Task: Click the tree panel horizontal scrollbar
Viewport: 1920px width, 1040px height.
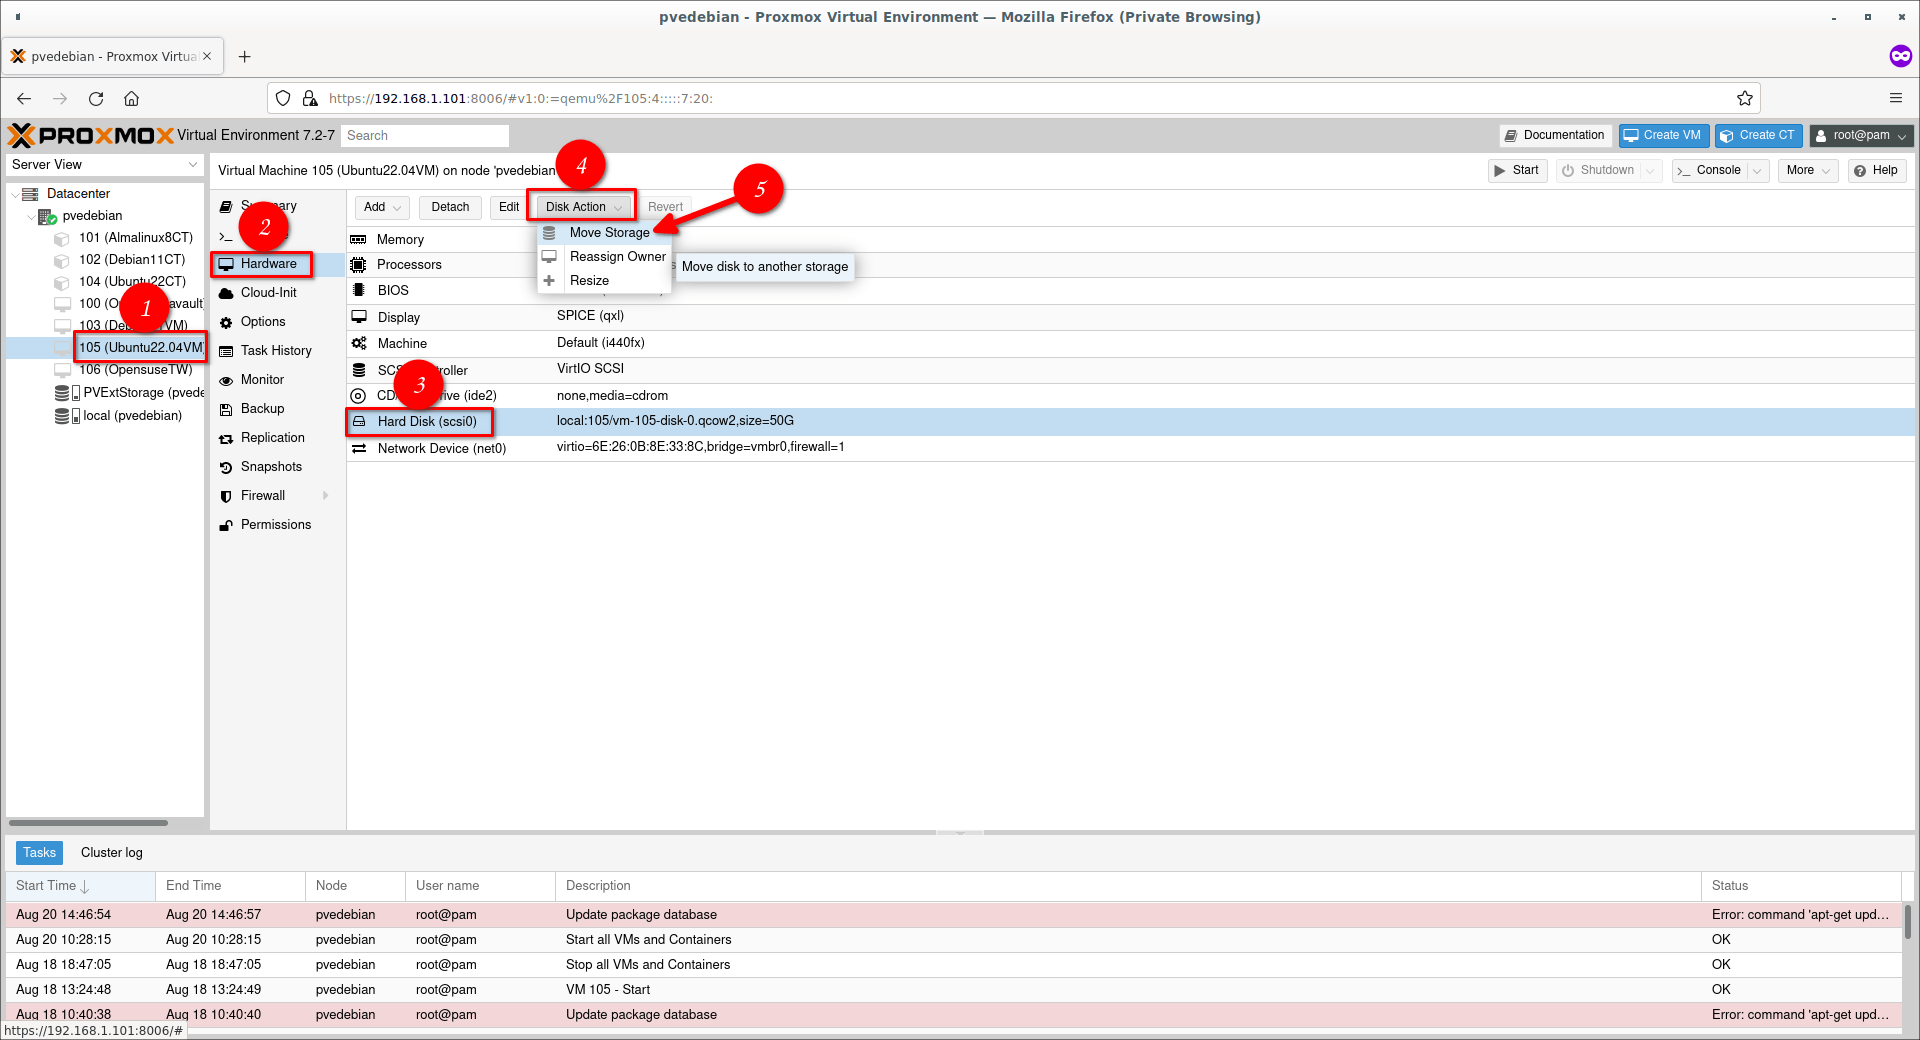Action: 88,823
